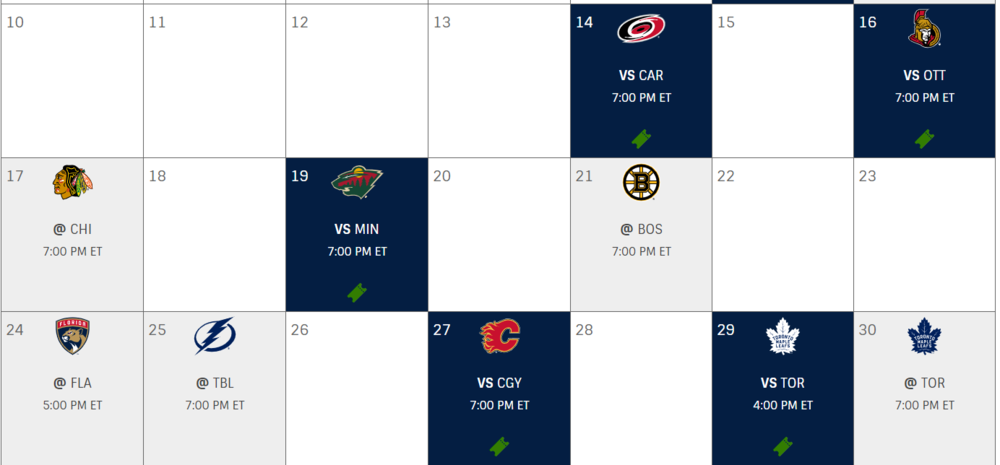The width and height of the screenshot is (1000, 465).
Task: Buy tickets for the MIN game
Action: (x=357, y=293)
